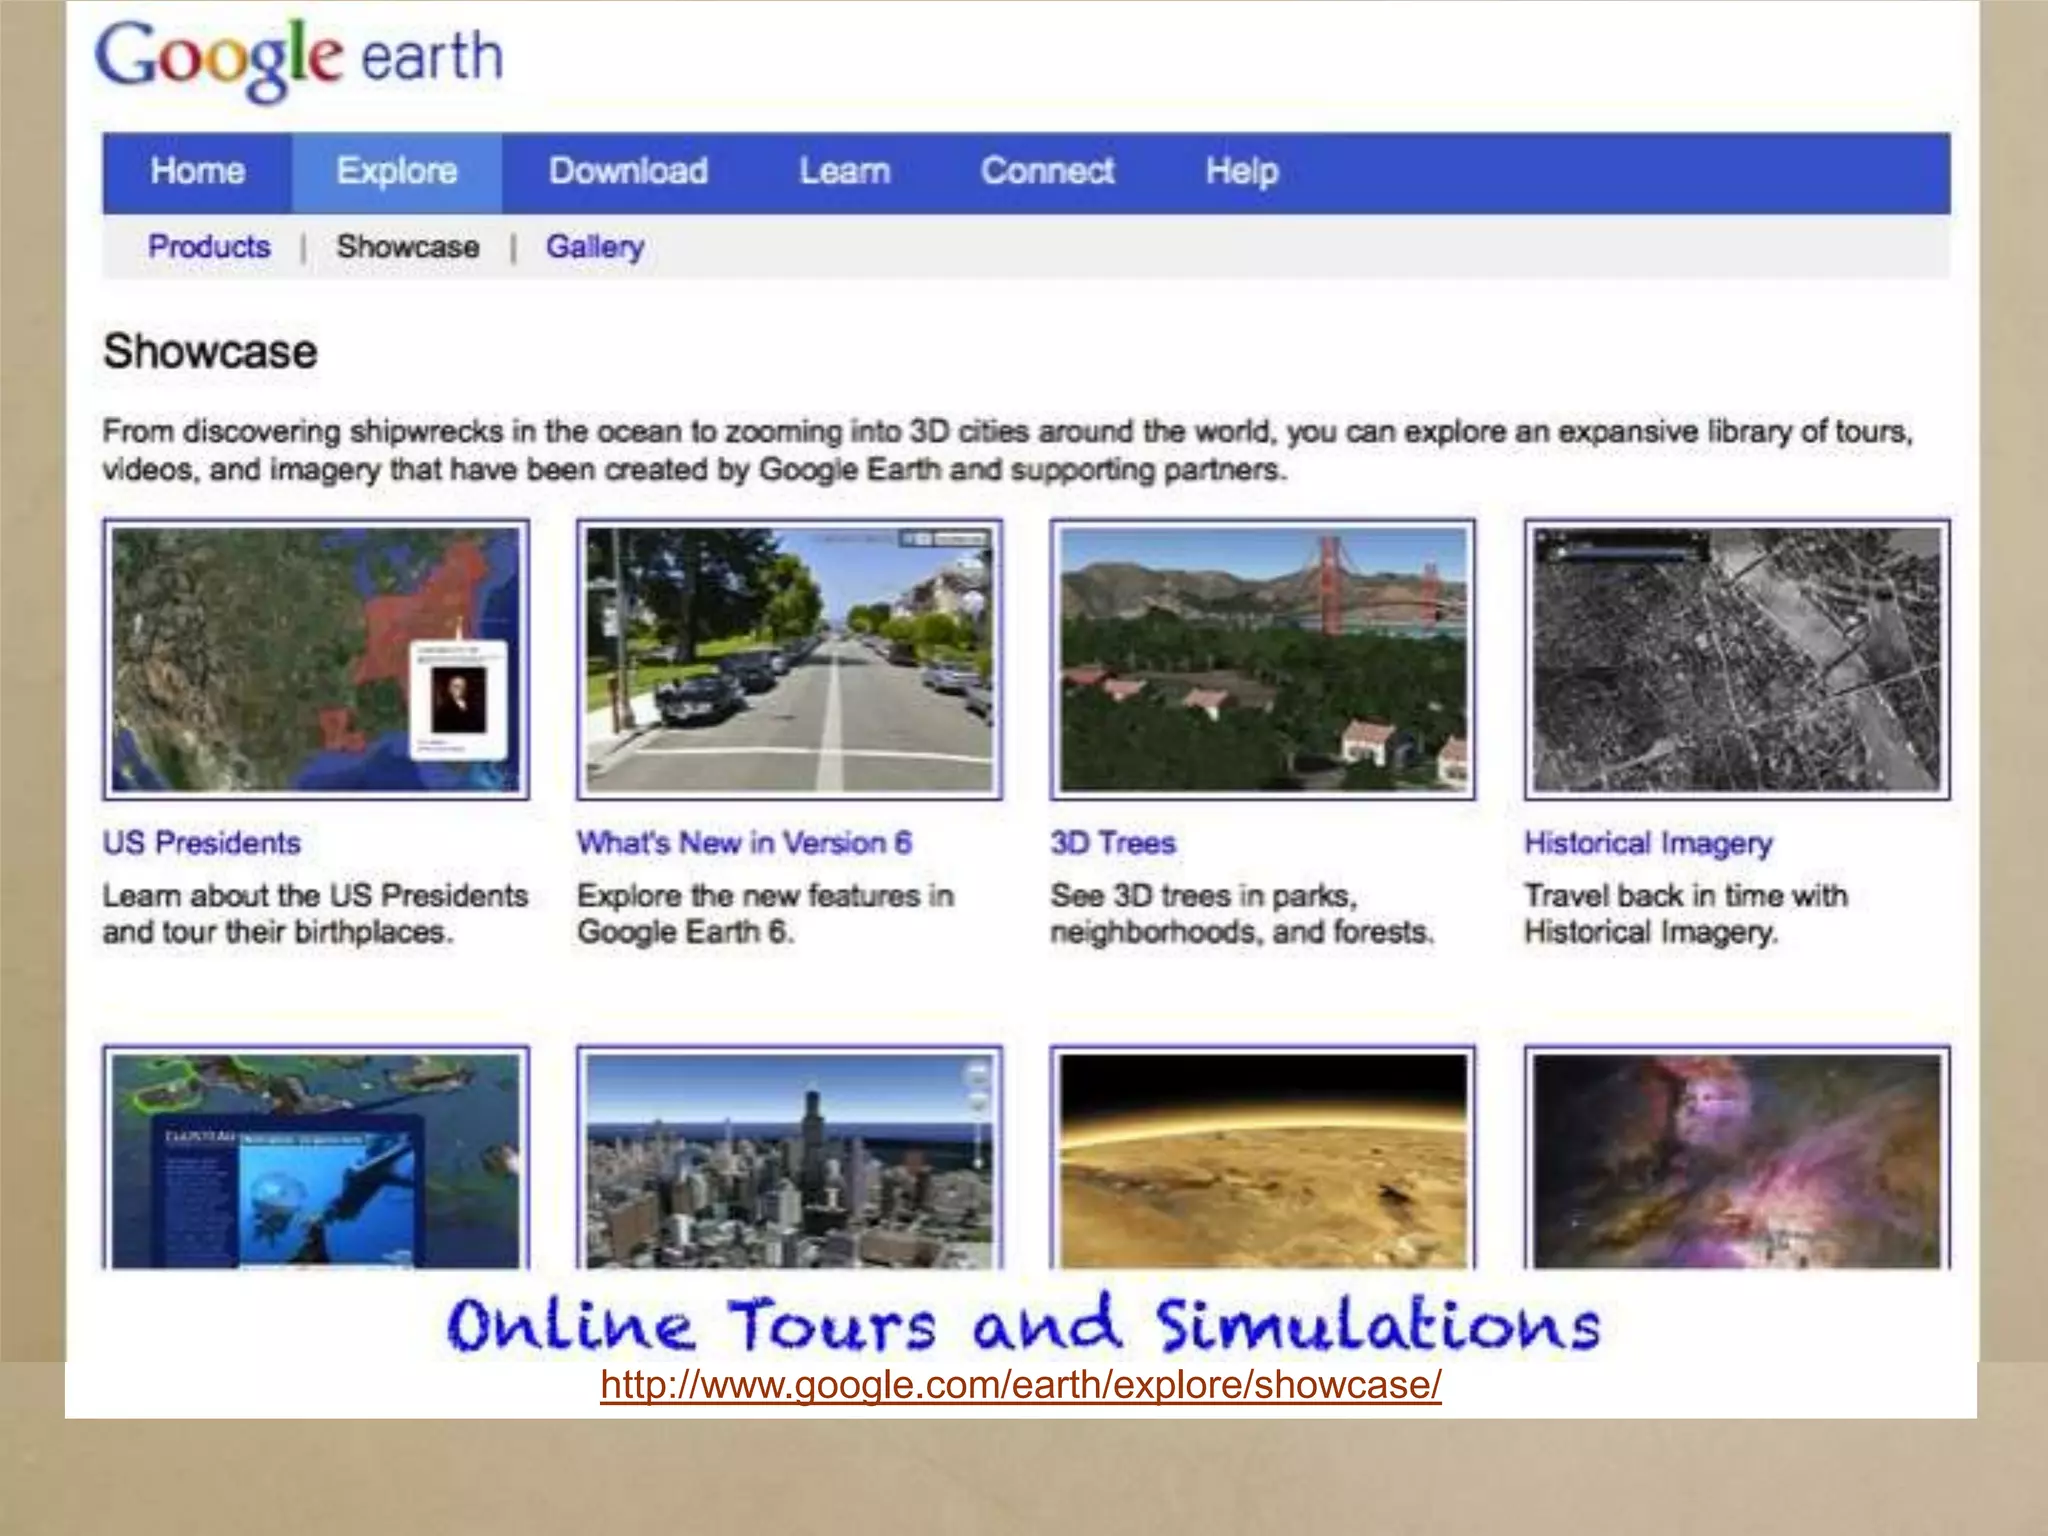
Task: Select the Explore navigation tab
Action: pyautogui.click(x=397, y=172)
